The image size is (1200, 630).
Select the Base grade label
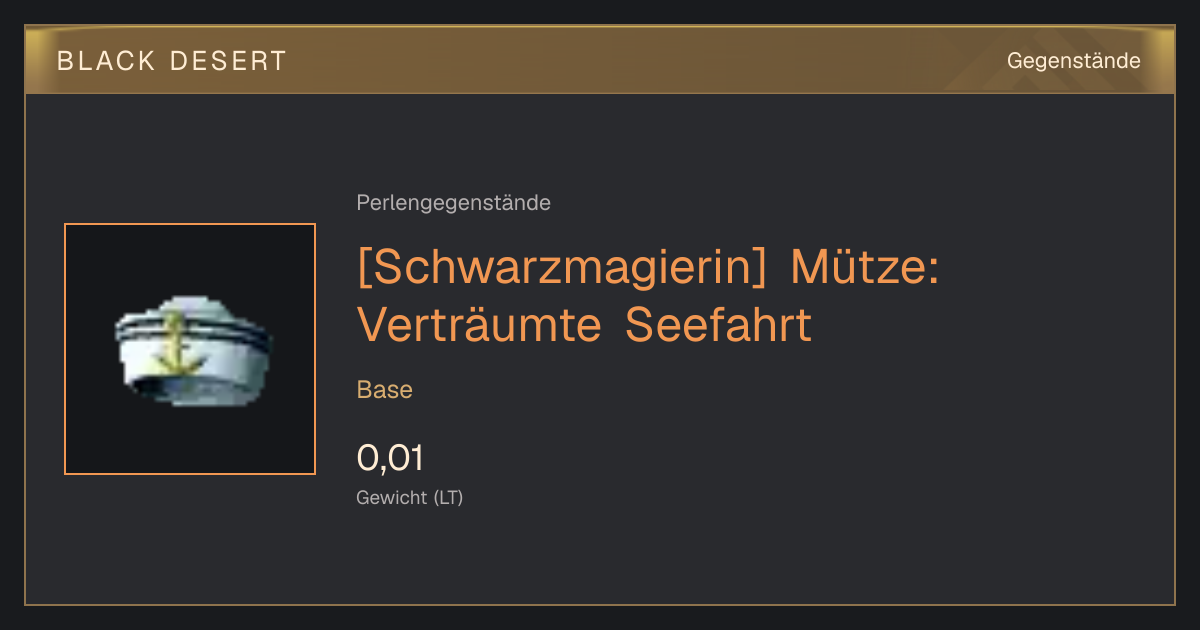[x=385, y=390]
